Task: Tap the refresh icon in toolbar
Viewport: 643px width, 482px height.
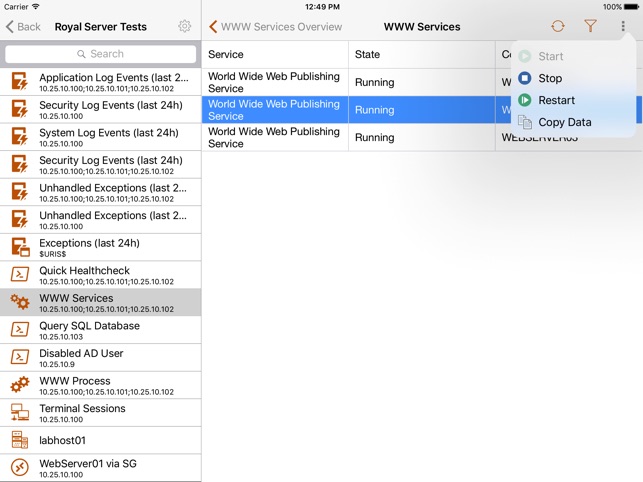Action: [x=558, y=26]
